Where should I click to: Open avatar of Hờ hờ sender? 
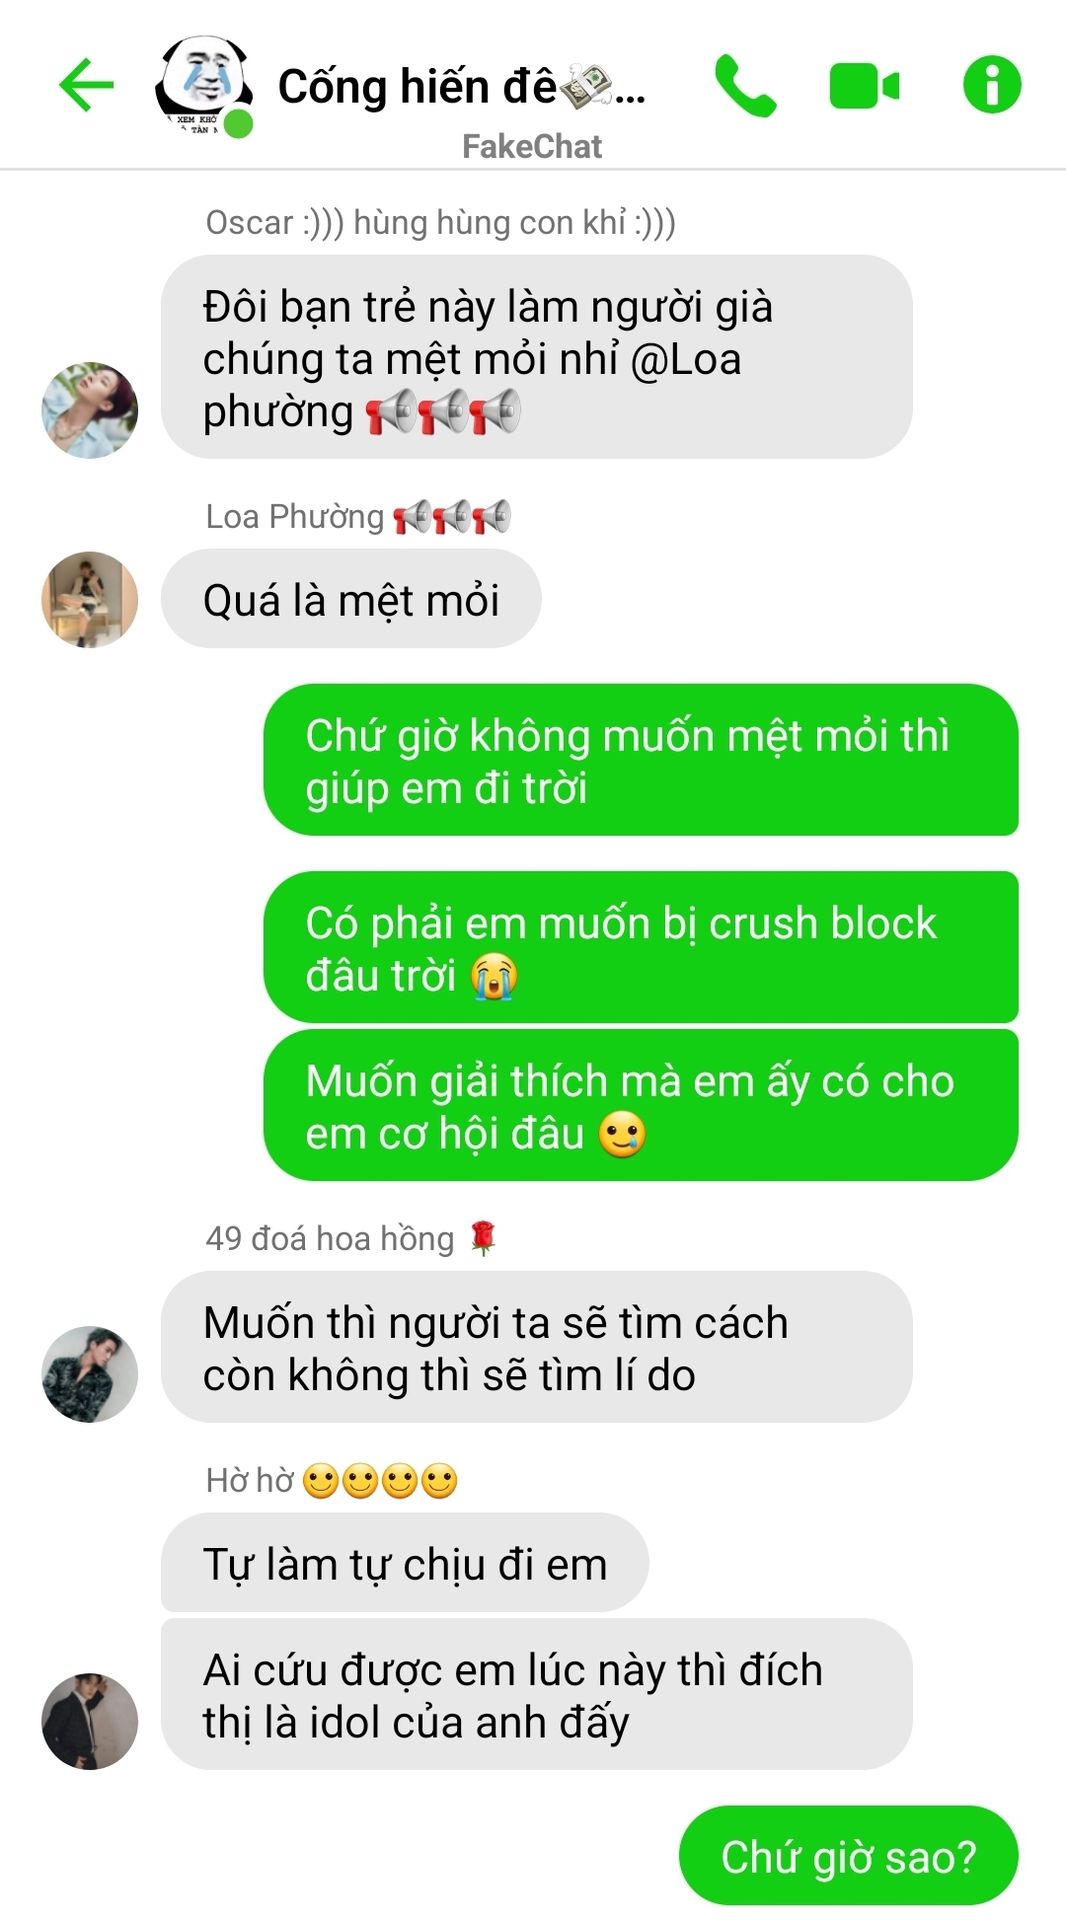[x=90, y=1721]
